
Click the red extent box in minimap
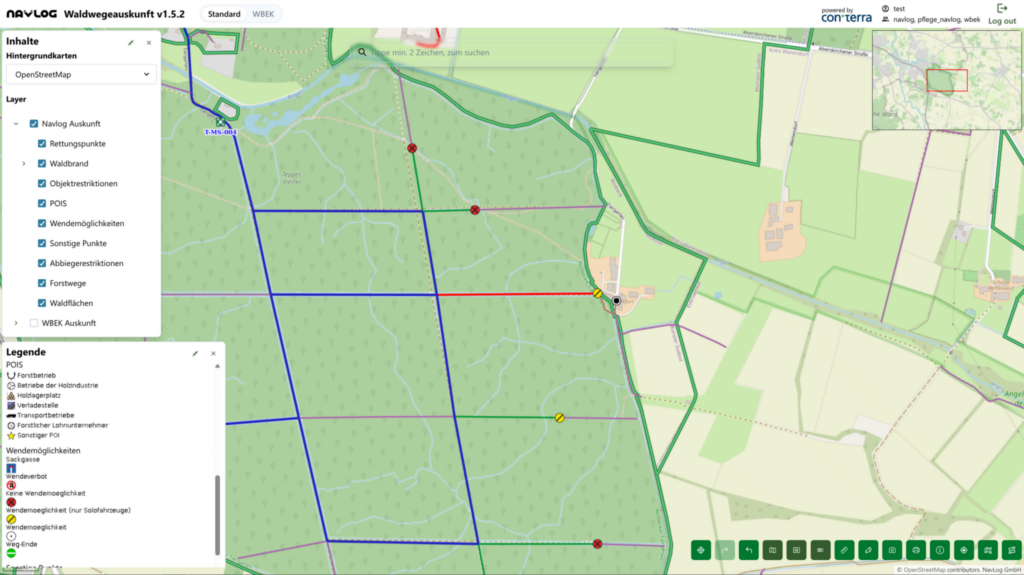pyautogui.click(x=947, y=80)
